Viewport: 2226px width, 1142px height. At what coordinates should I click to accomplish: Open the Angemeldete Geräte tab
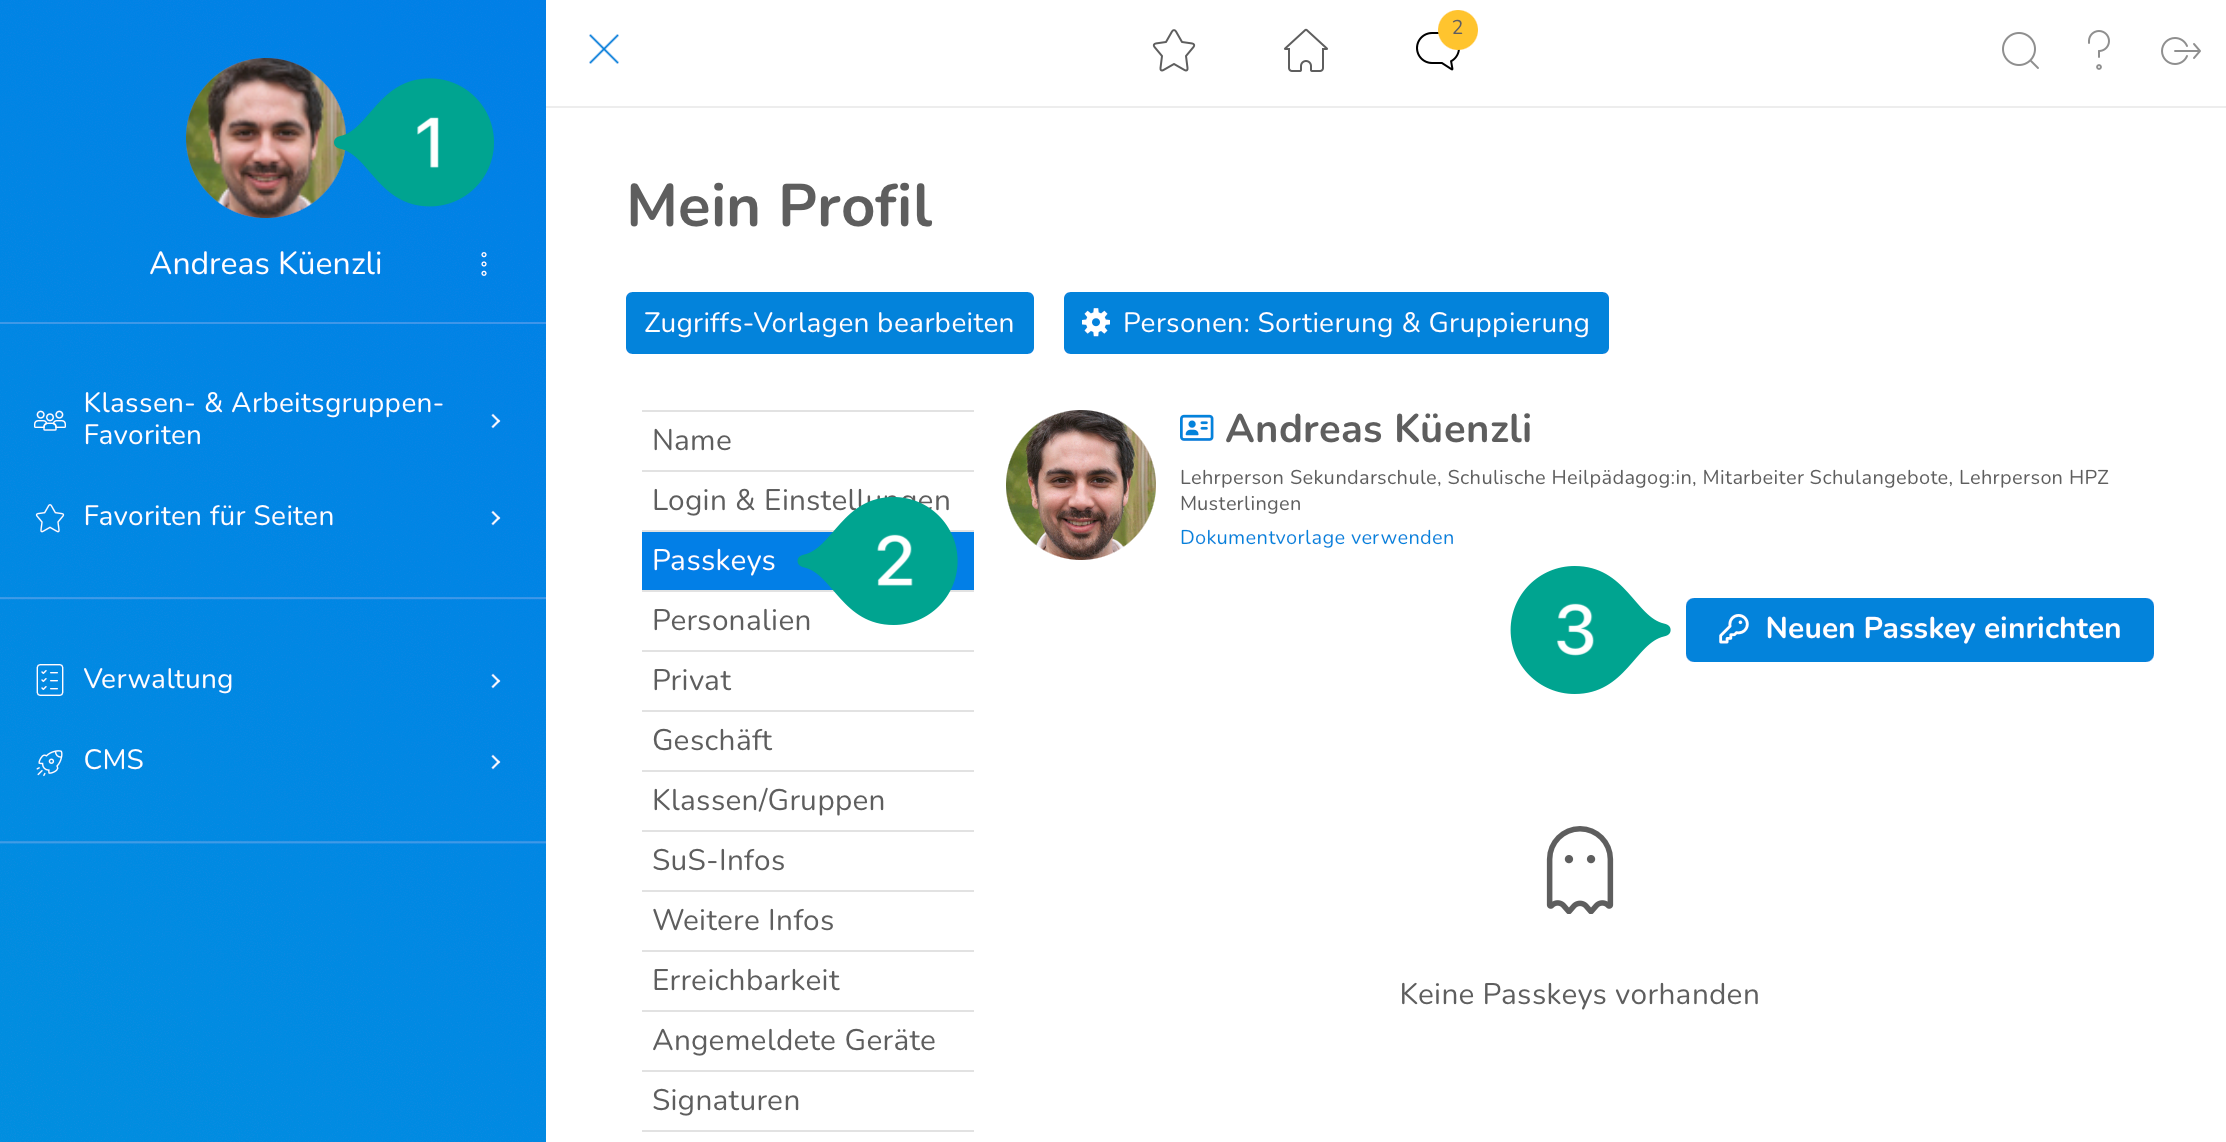[794, 1040]
